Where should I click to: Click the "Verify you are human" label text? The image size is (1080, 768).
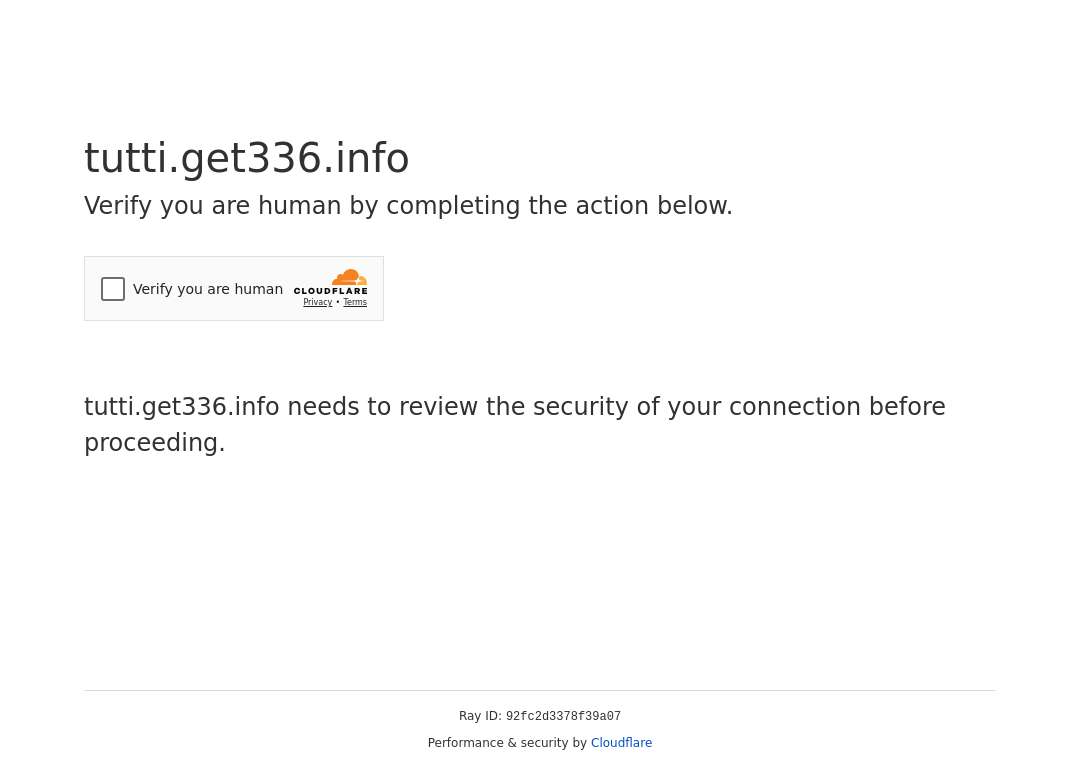pyautogui.click(x=208, y=289)
